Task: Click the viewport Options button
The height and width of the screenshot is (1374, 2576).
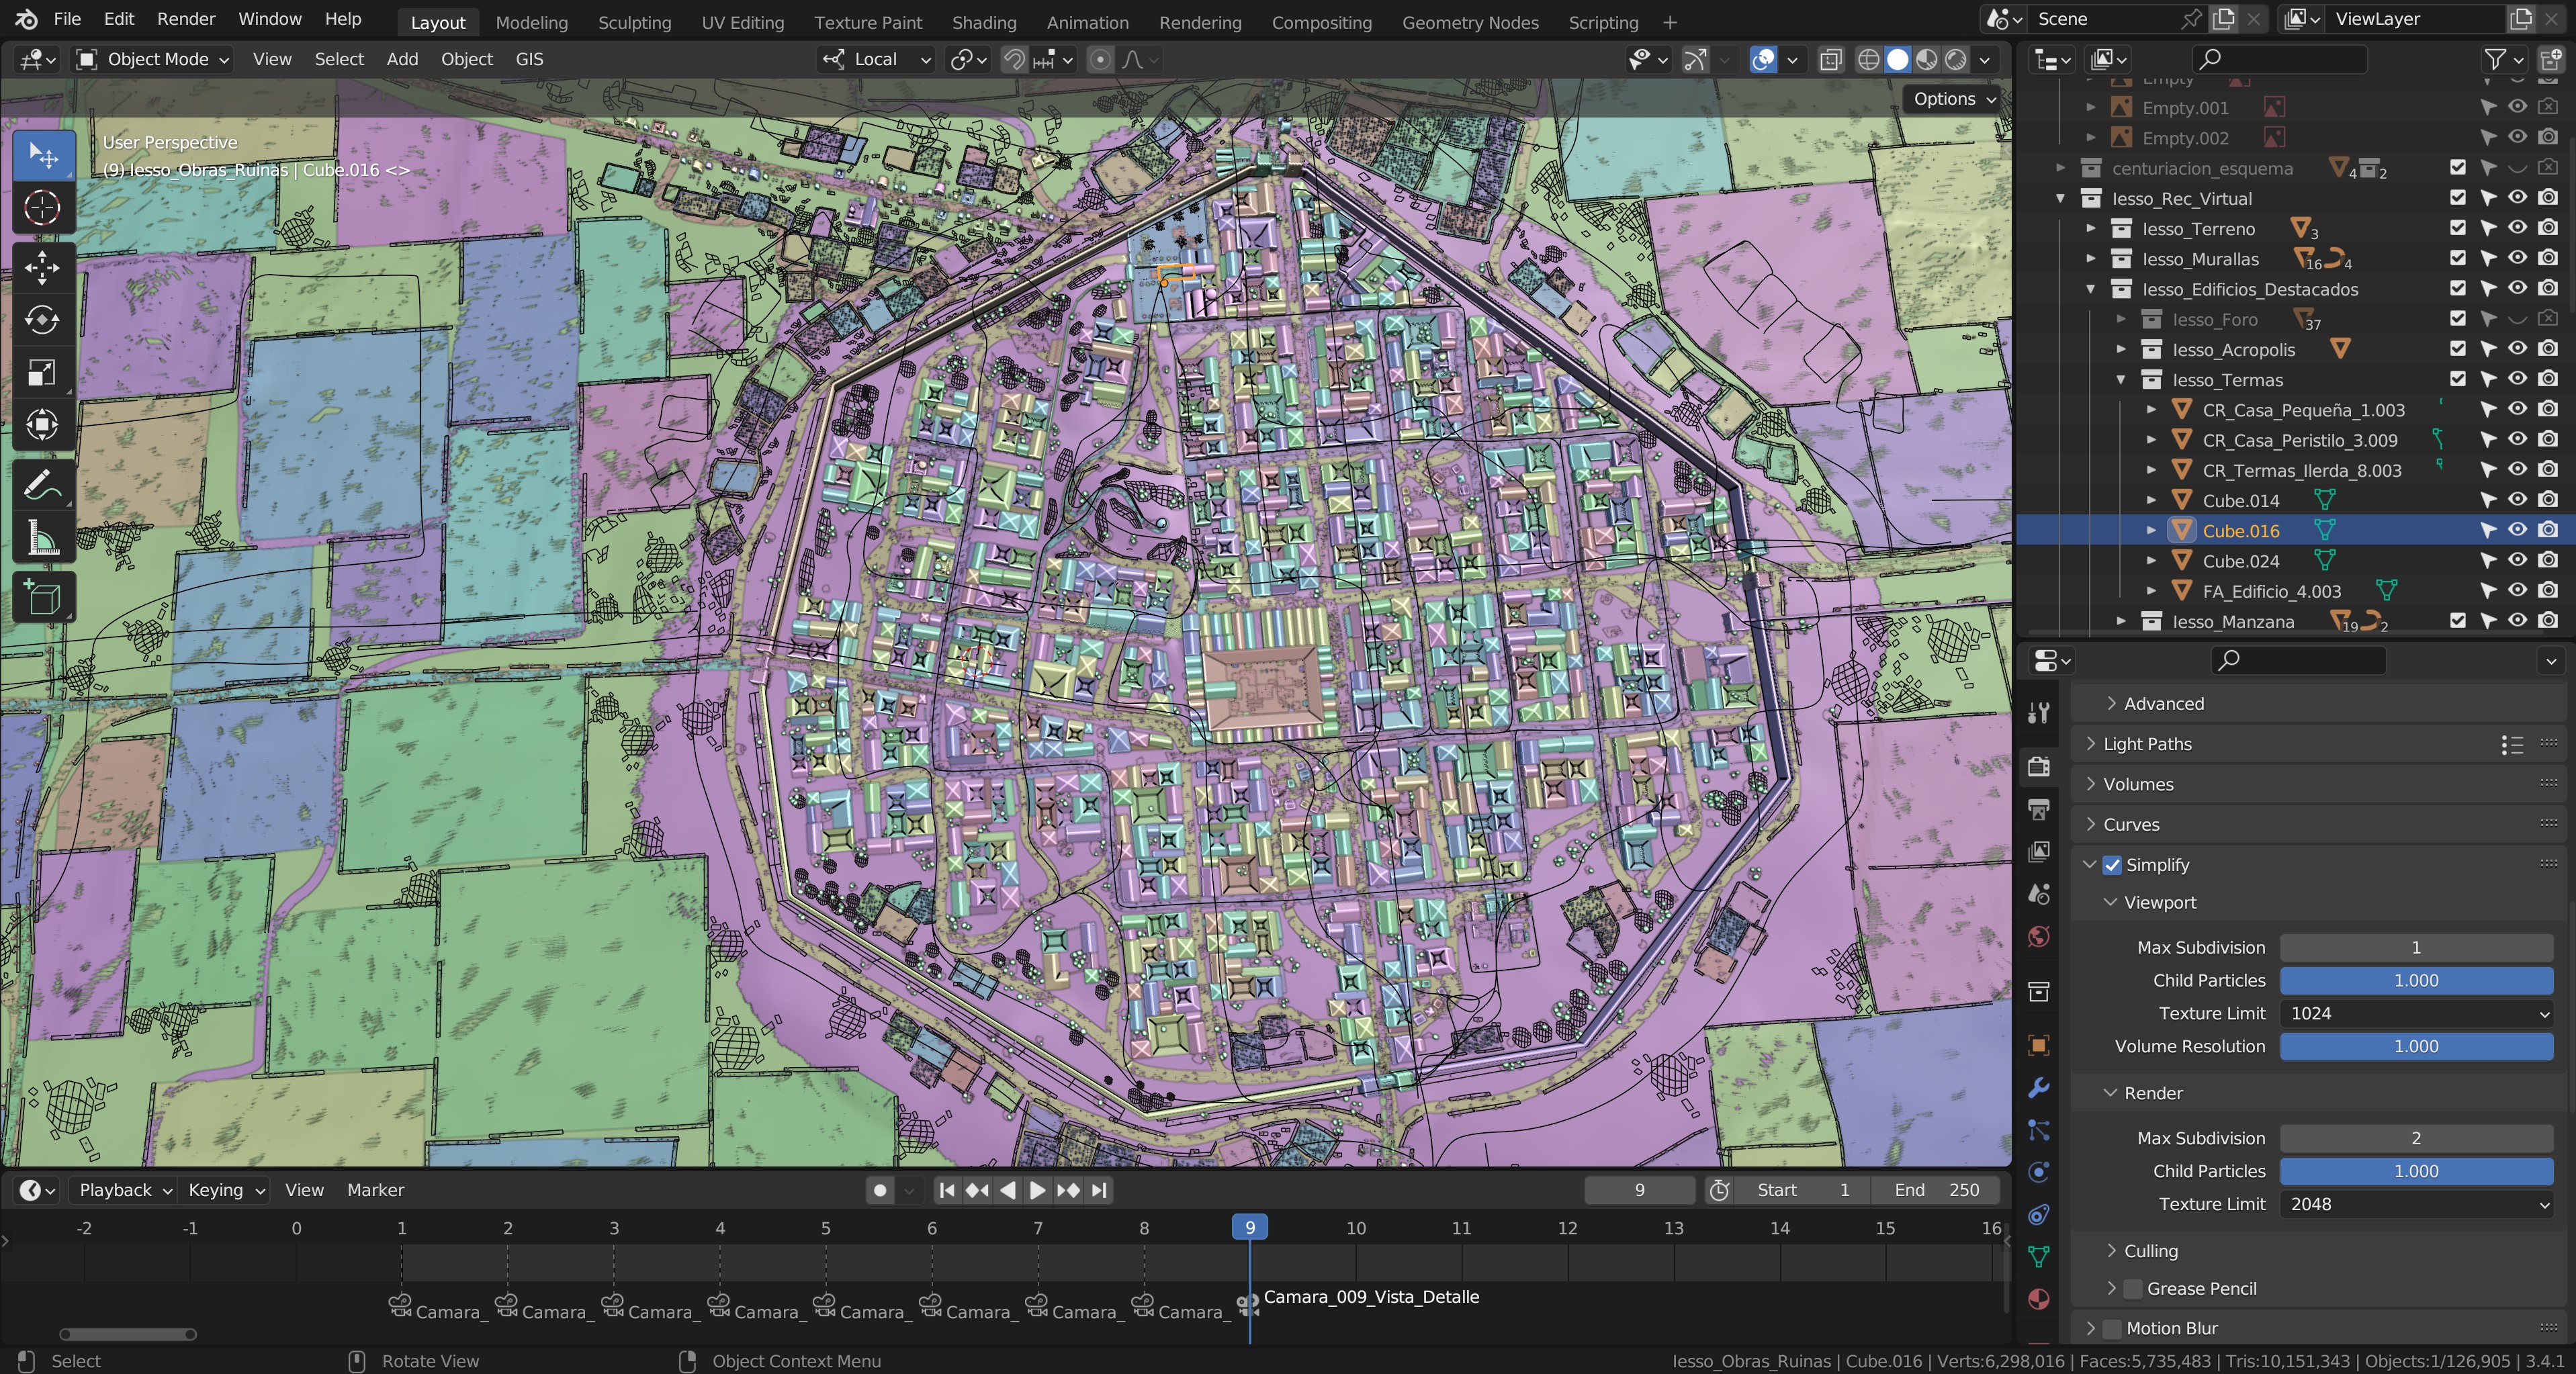Action: 1951,99
